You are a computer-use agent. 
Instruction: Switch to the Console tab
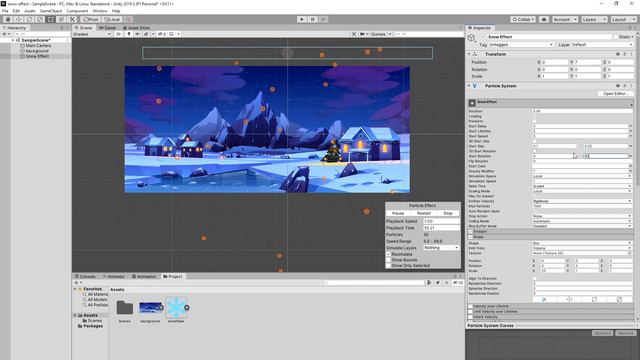tap(85, 276)
